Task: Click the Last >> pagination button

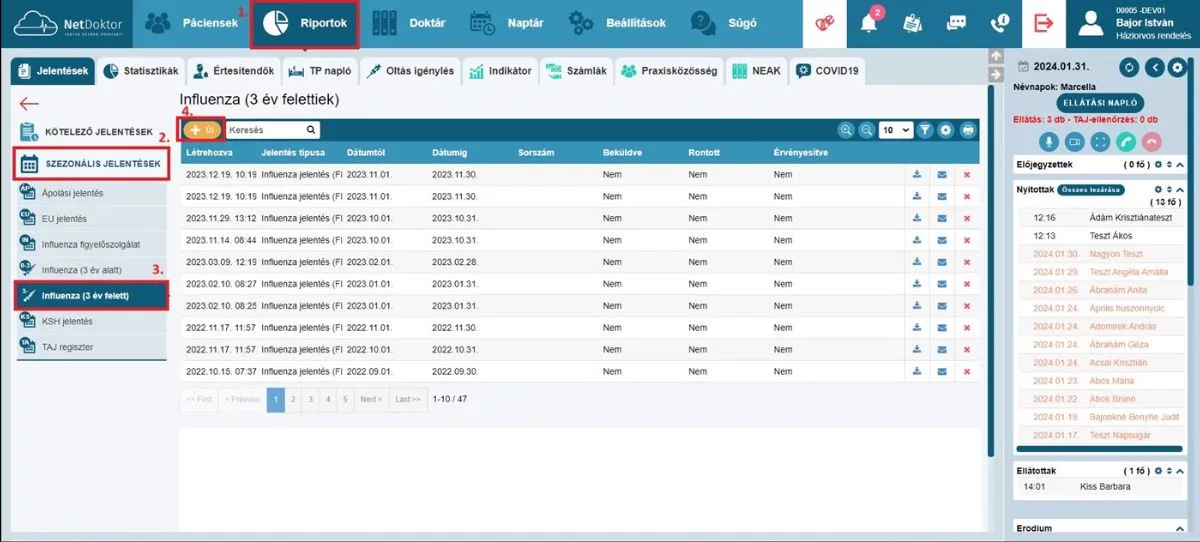Action: click(408, 399)
